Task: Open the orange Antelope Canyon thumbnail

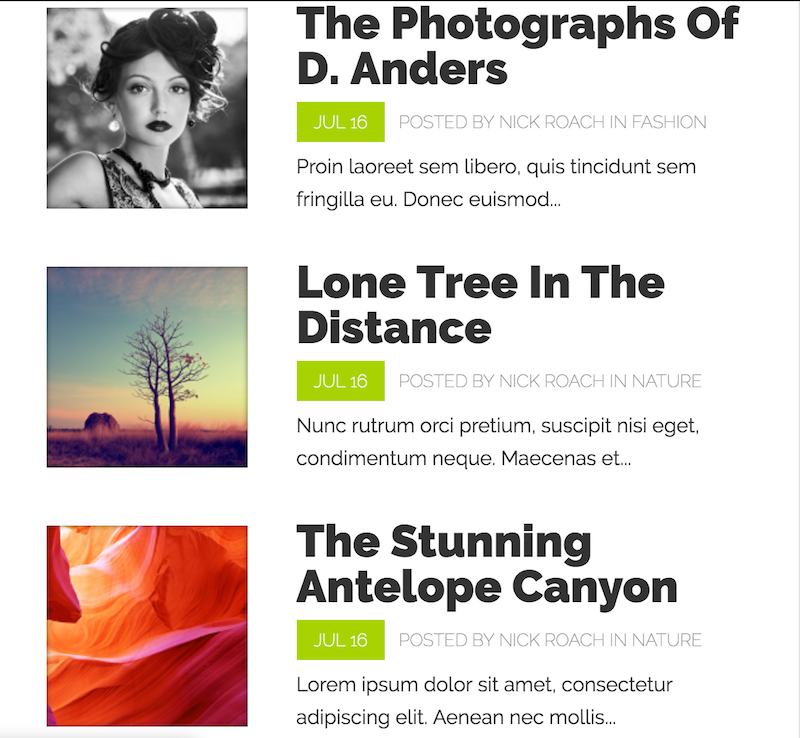Action: pyautogui.click(x=147, y=626)
